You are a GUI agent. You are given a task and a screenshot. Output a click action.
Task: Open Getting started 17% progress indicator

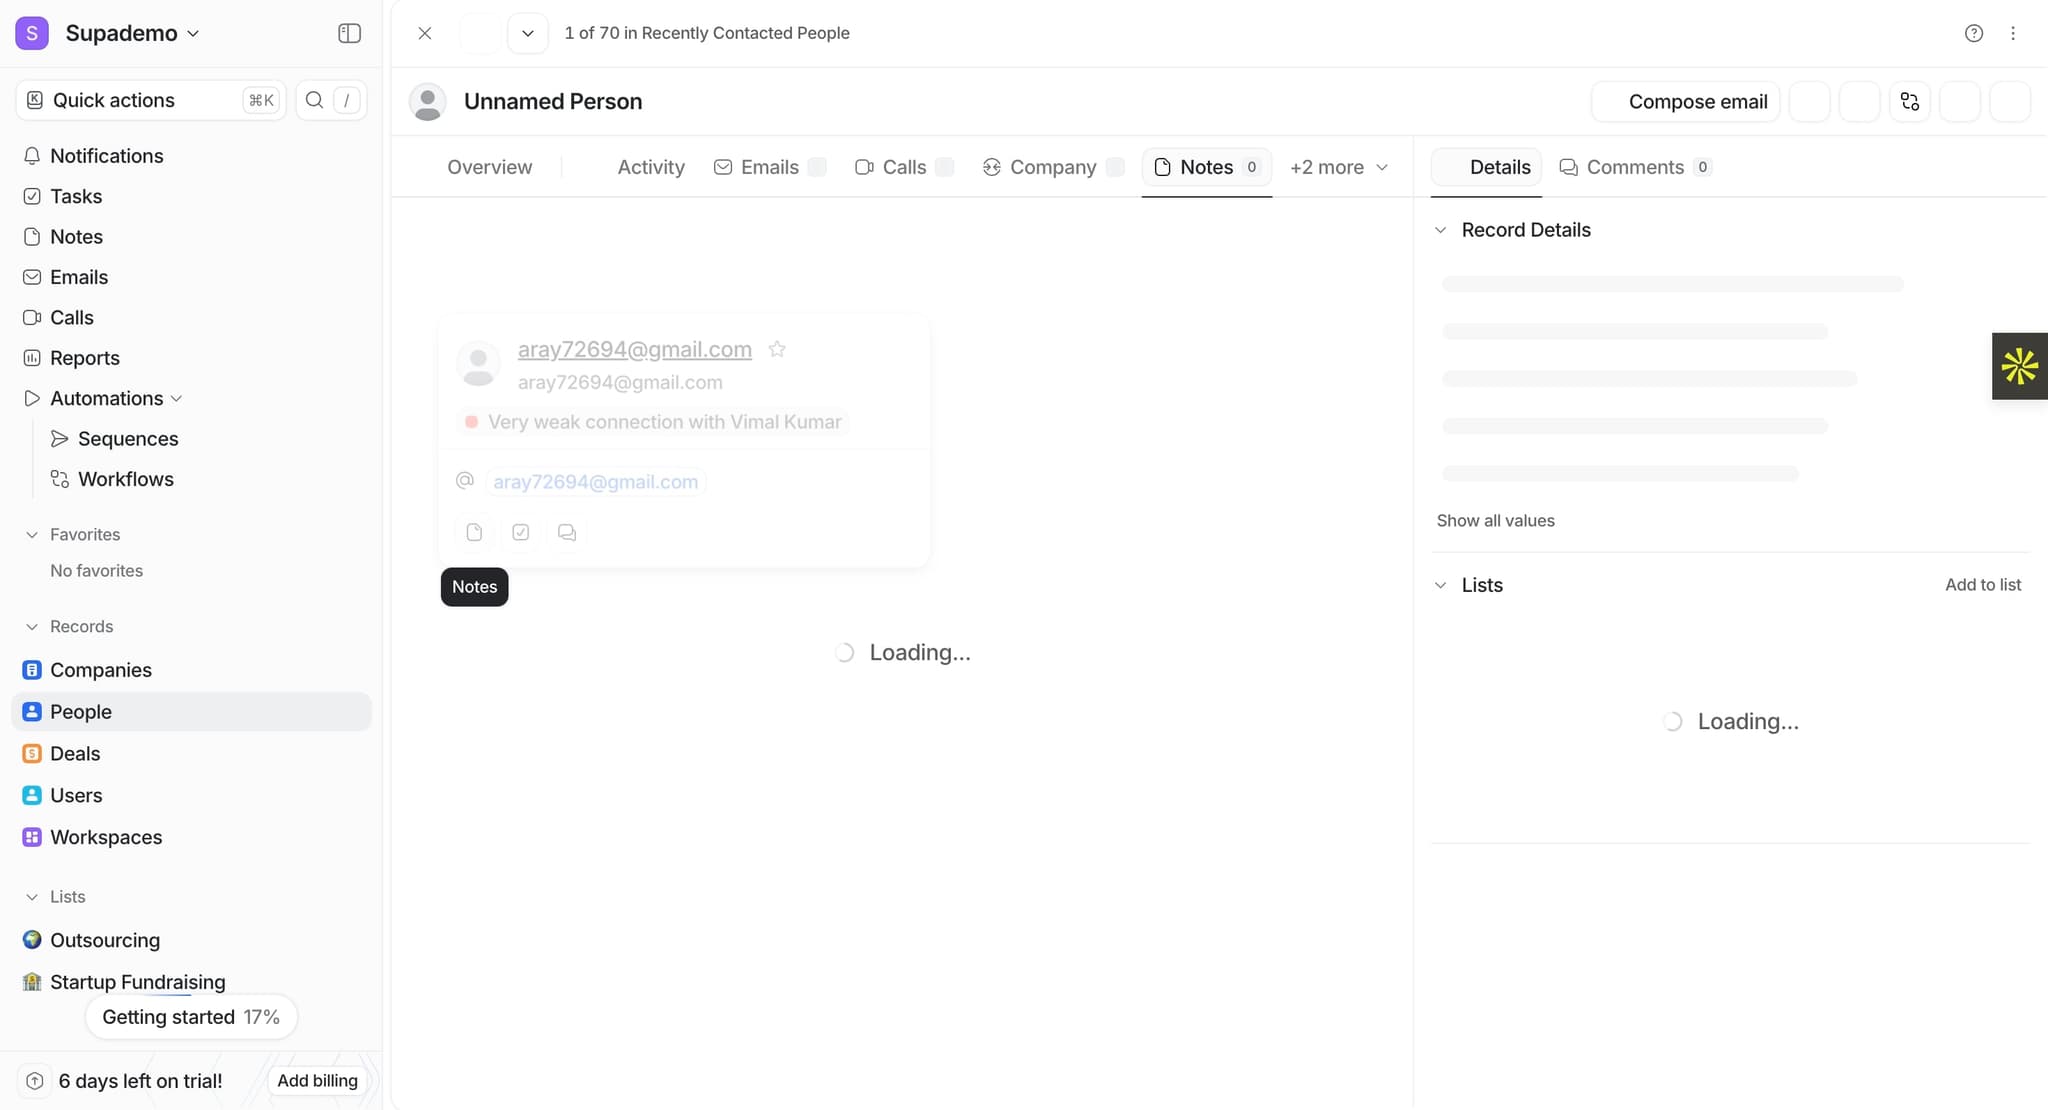point(190,1017)
